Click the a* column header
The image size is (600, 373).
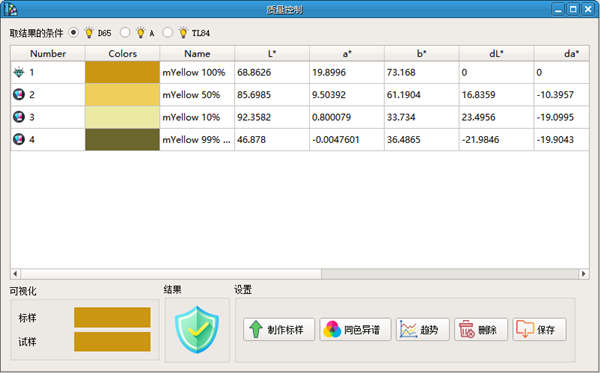[x=347, y=54]
